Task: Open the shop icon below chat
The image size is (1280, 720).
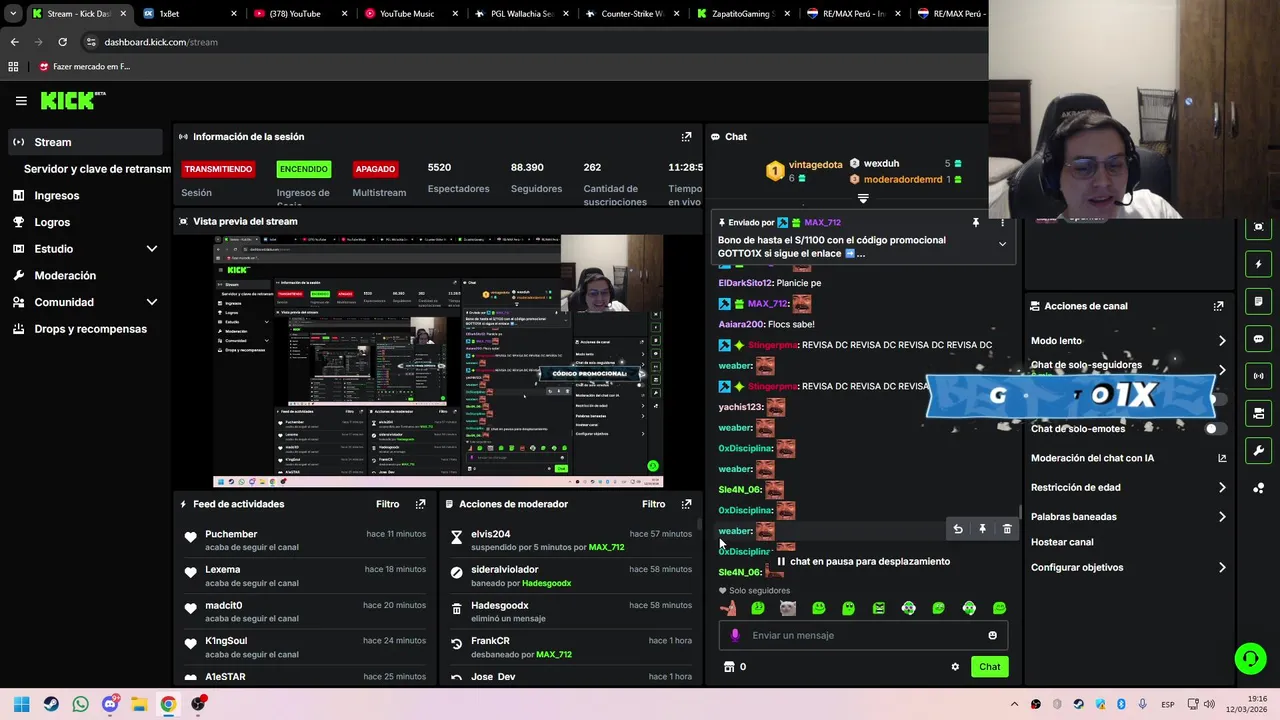Action: pos(729,667)
